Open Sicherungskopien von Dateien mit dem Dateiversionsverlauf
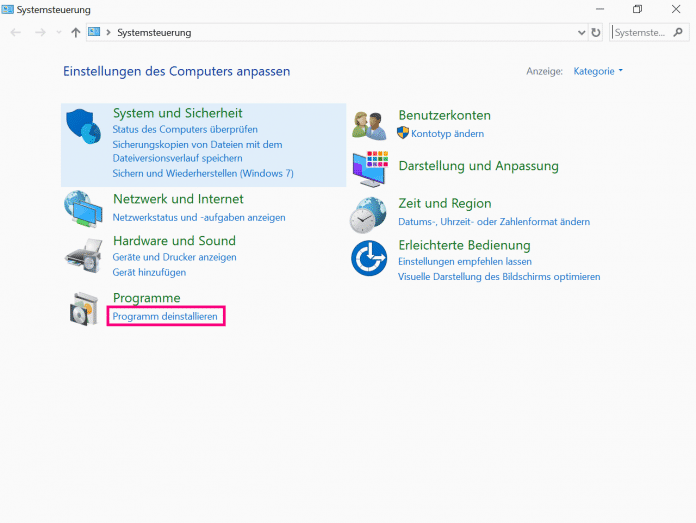696x523 pixels. (x=197, y=151)
